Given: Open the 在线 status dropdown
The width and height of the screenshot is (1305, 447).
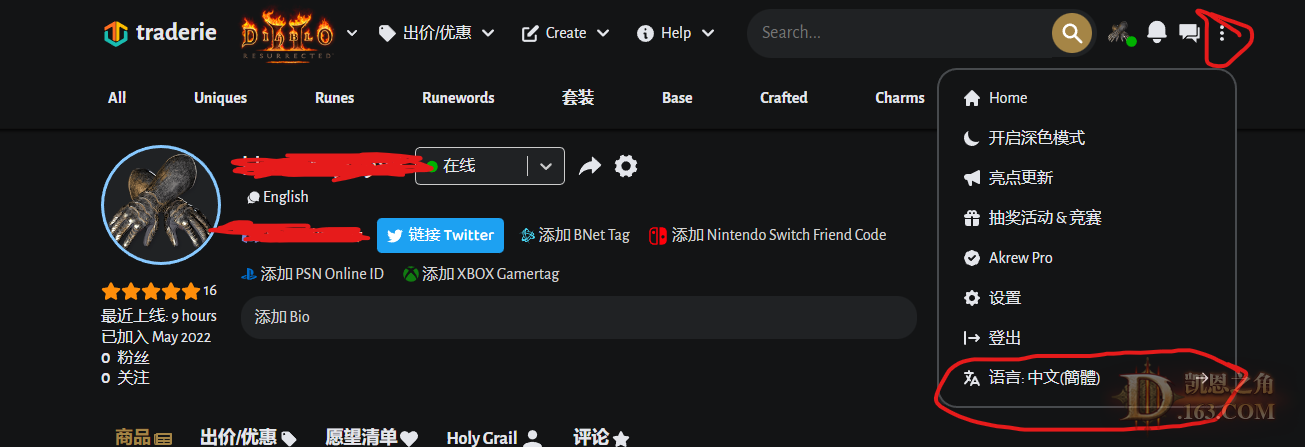Looking at the screenshot, I should pyautogui.click(x=545, y=166).
